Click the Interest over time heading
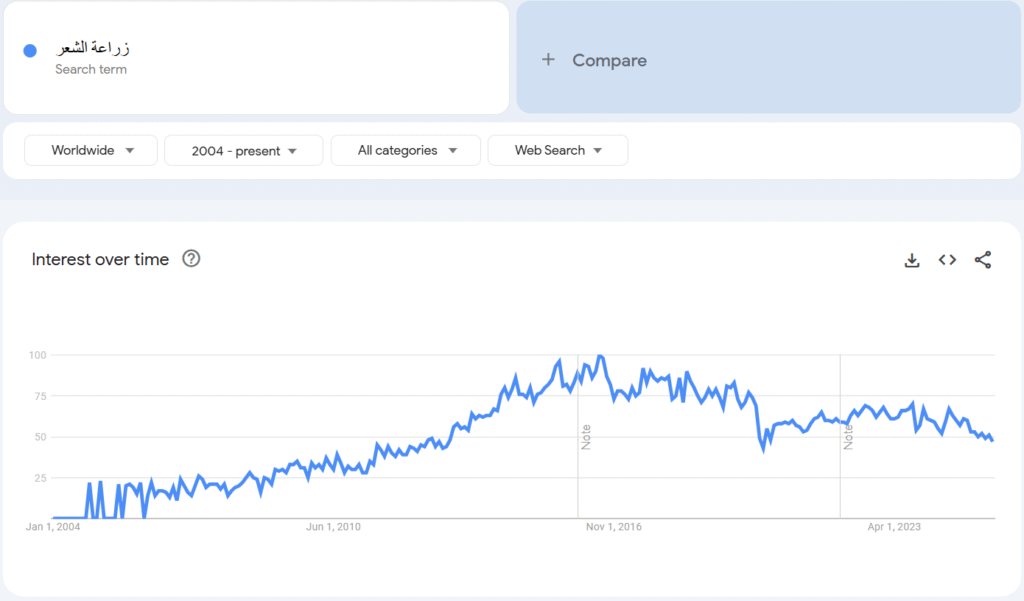Image resolution: width=1024 pixels, height=601 pixels. pos(100,259)
